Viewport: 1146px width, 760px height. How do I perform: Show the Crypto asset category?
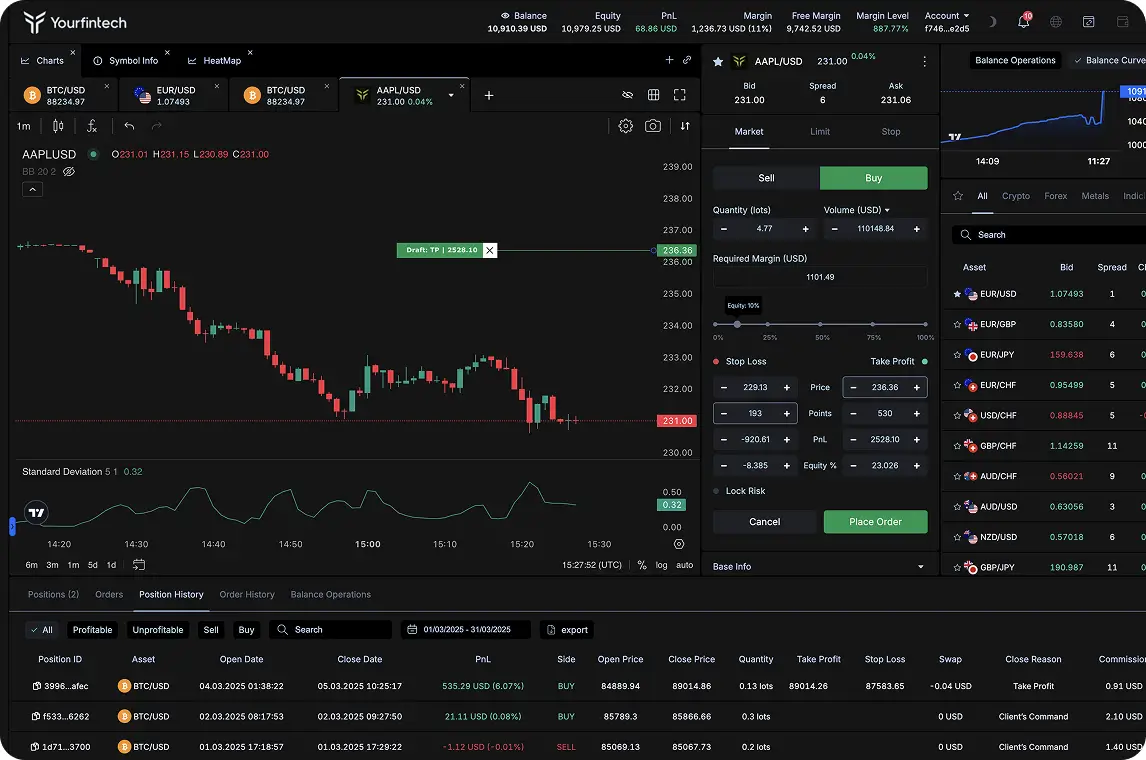[1016, 196]
